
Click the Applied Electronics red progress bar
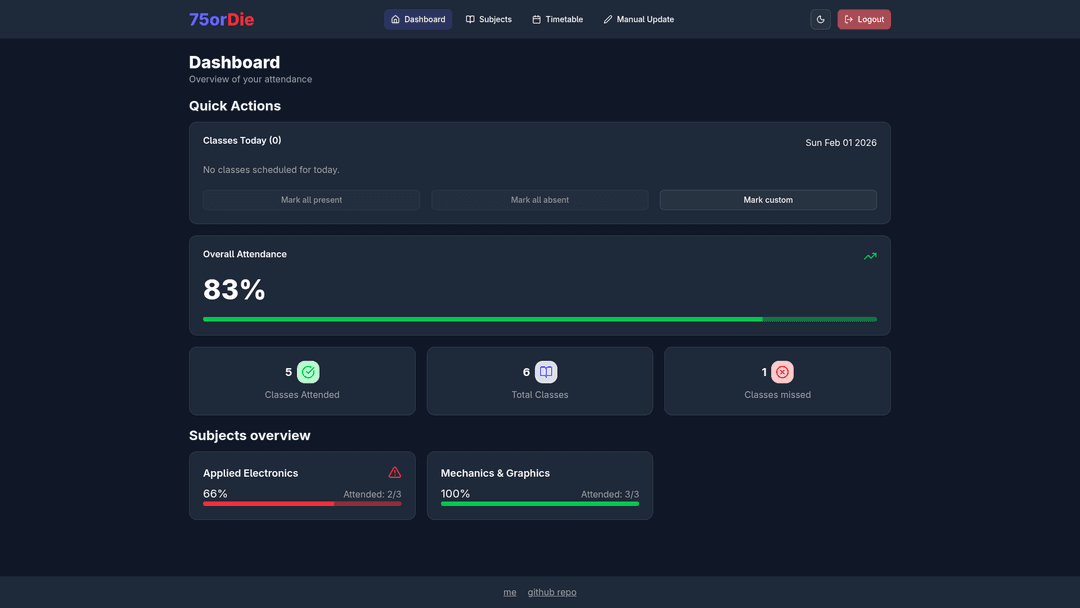tap(302, 504)
